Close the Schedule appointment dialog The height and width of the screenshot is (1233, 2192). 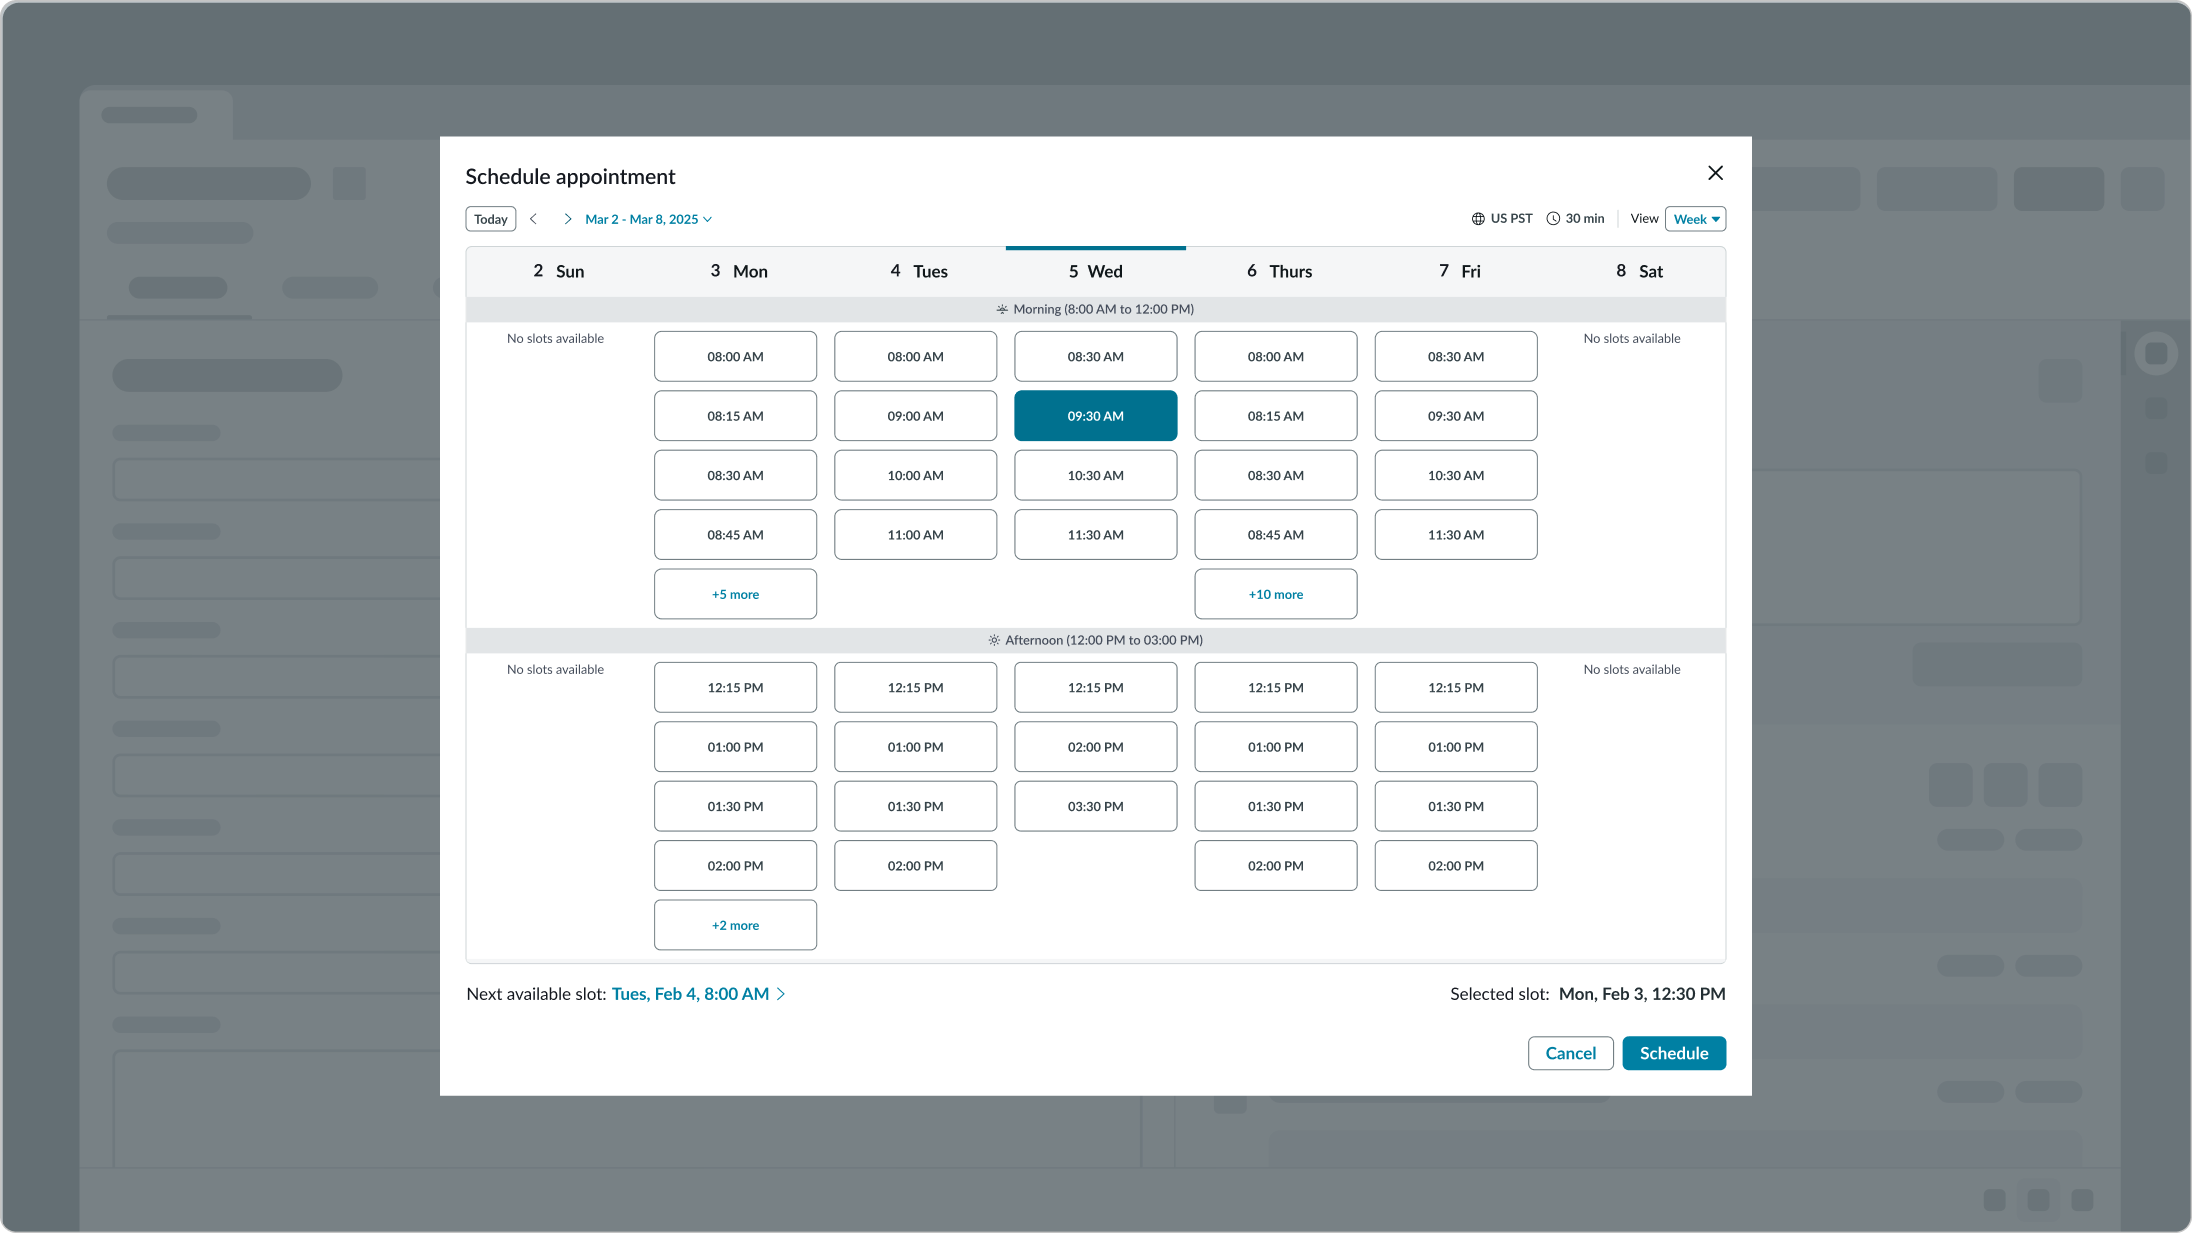point(1715,173)
